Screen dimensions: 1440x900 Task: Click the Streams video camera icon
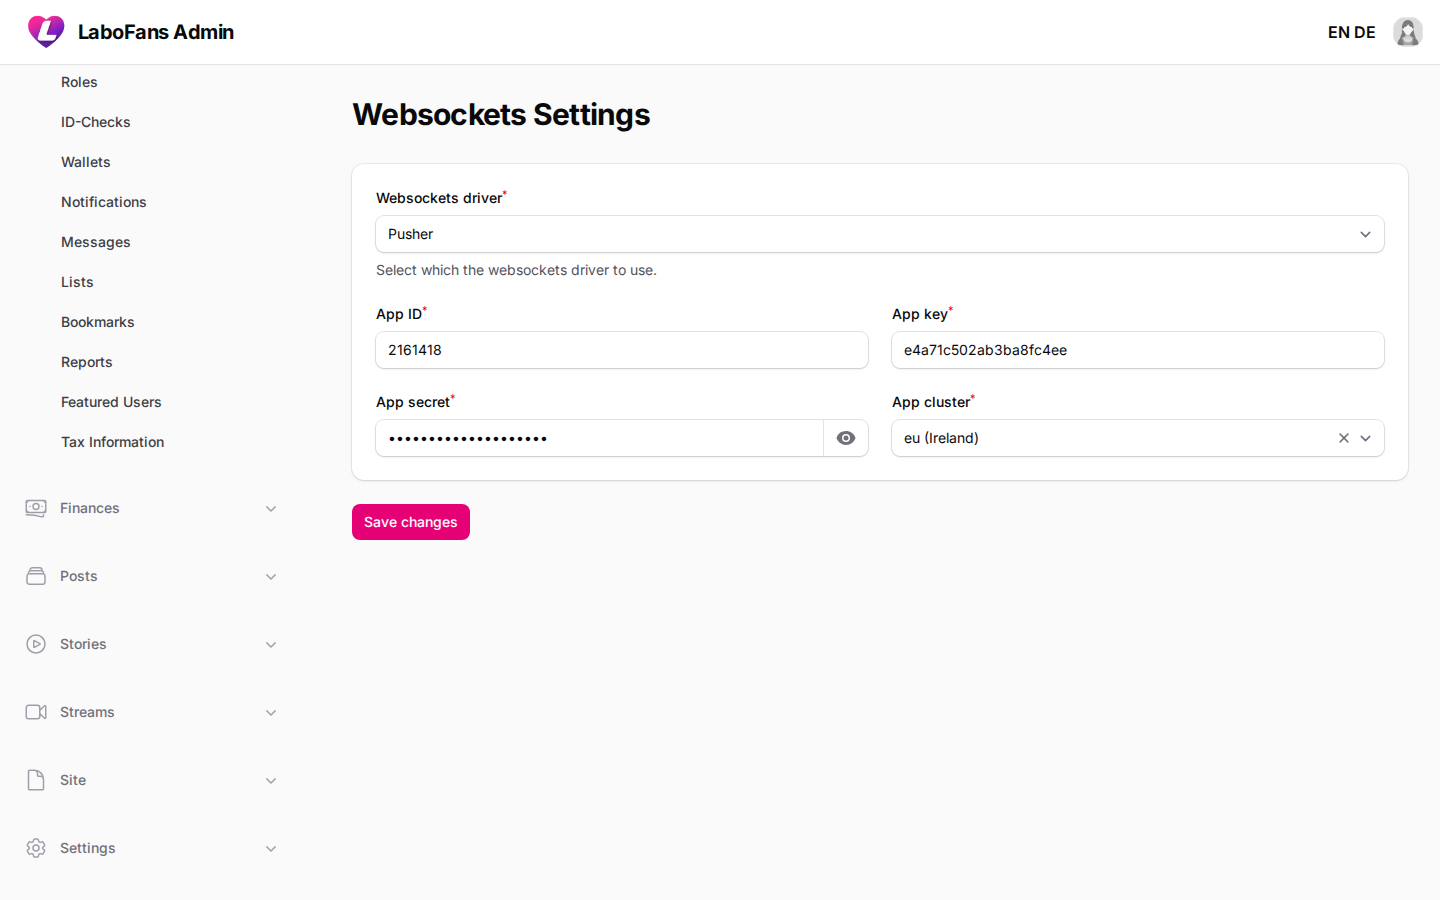click(x=36, y=712)
